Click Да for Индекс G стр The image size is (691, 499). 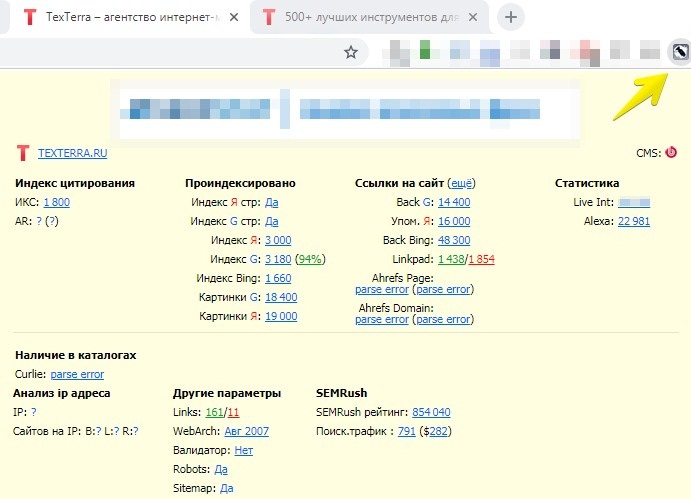point(271,221)
